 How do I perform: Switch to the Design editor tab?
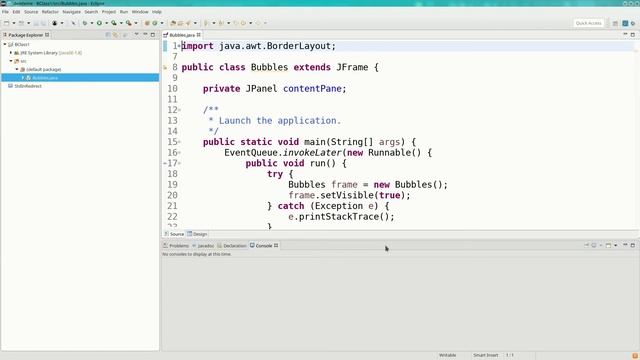(x=198, y=234)
